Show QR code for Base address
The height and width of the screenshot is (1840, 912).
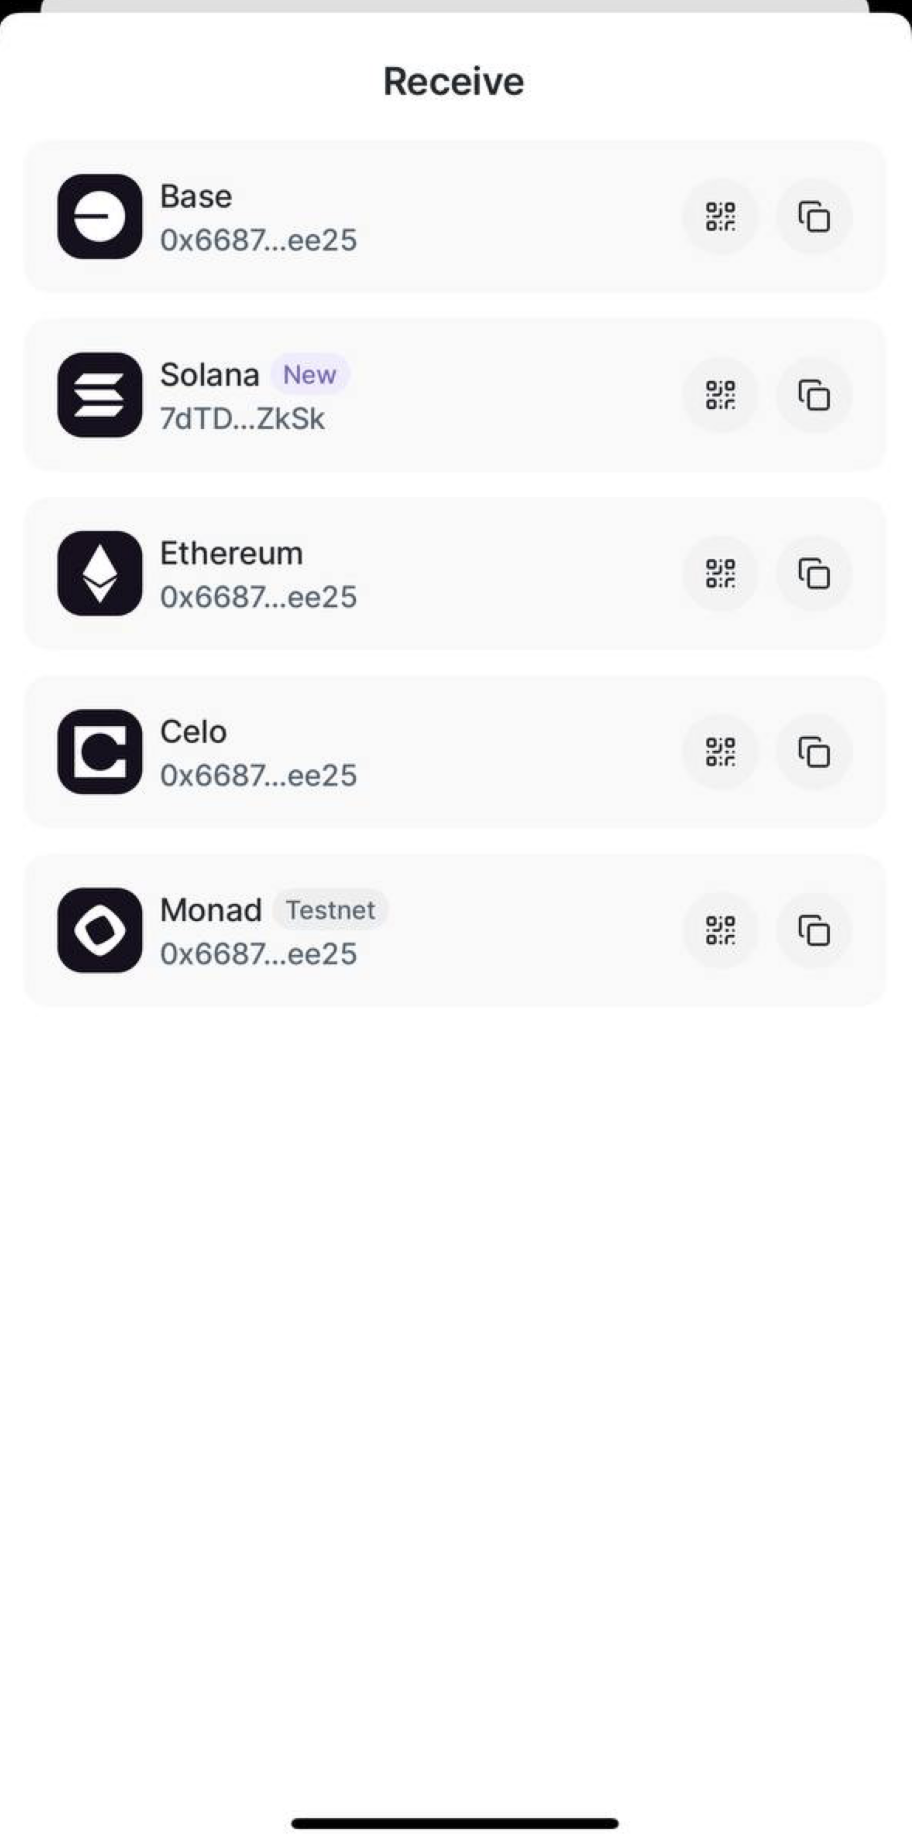point(720,217)
